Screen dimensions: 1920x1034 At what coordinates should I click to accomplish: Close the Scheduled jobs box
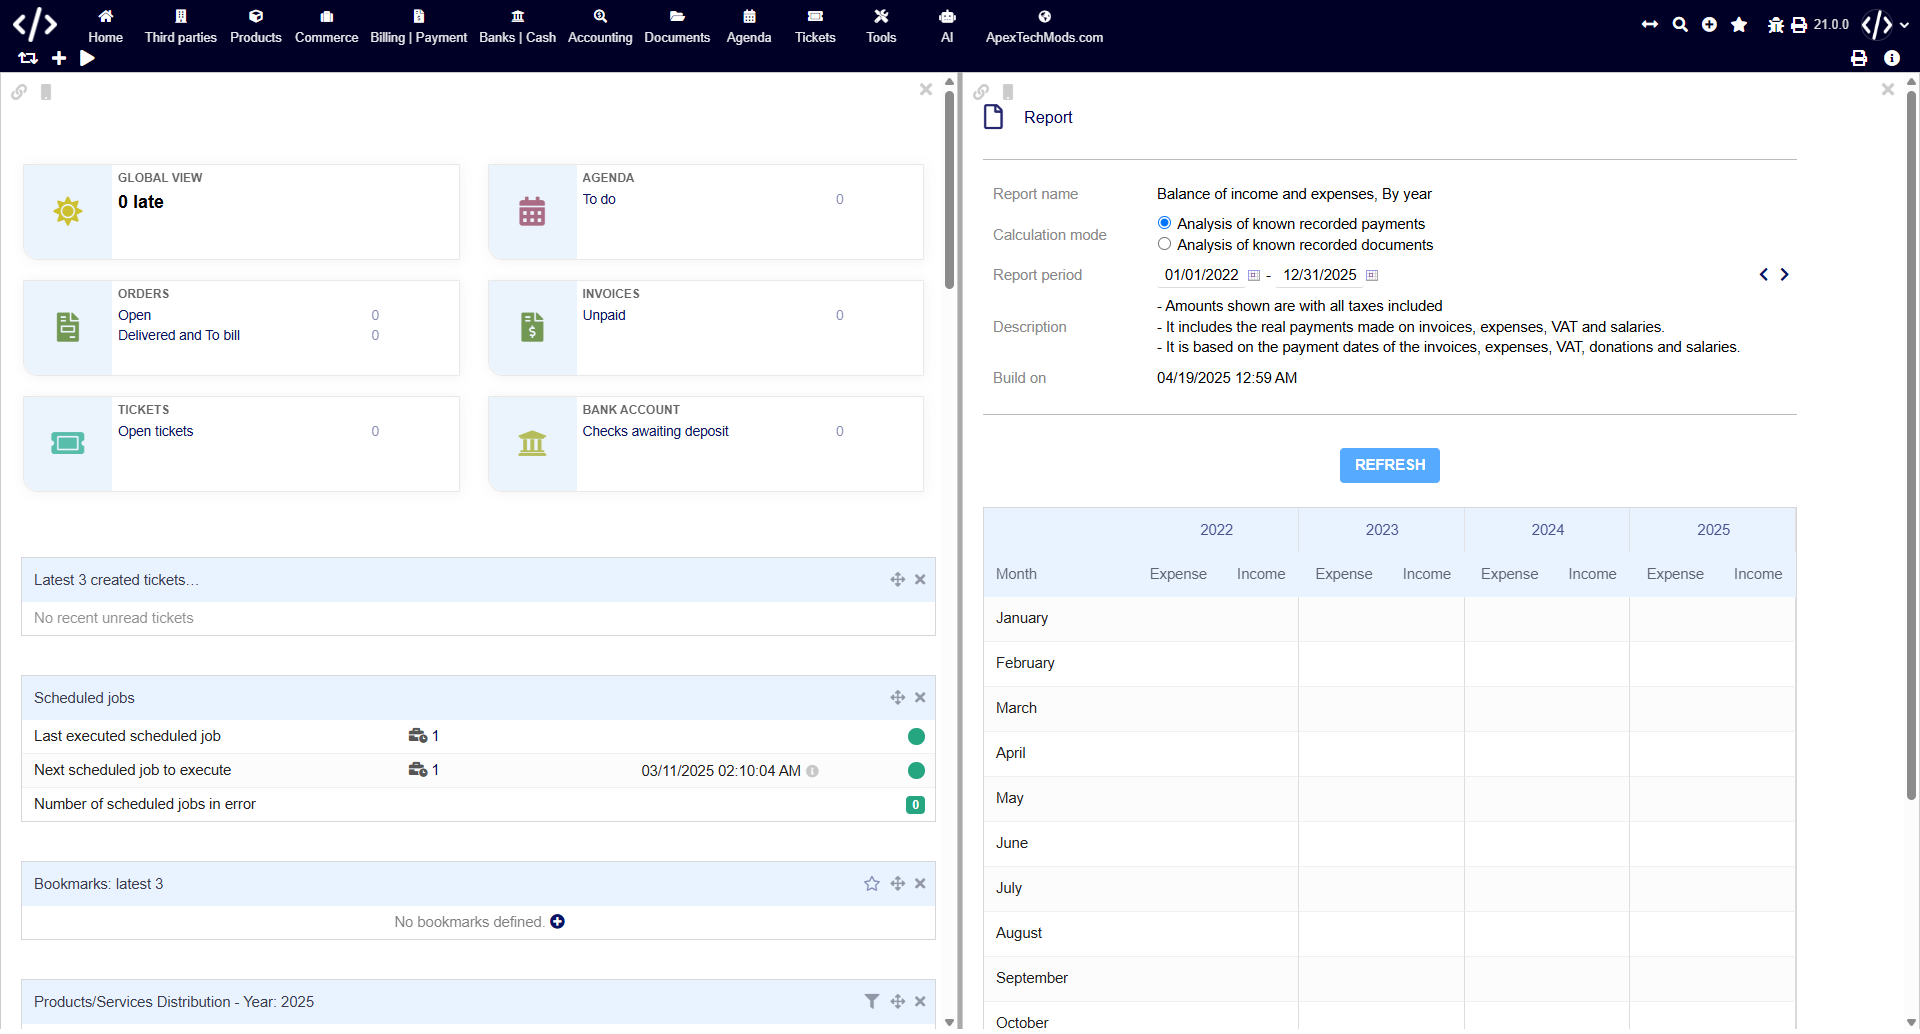920,698
